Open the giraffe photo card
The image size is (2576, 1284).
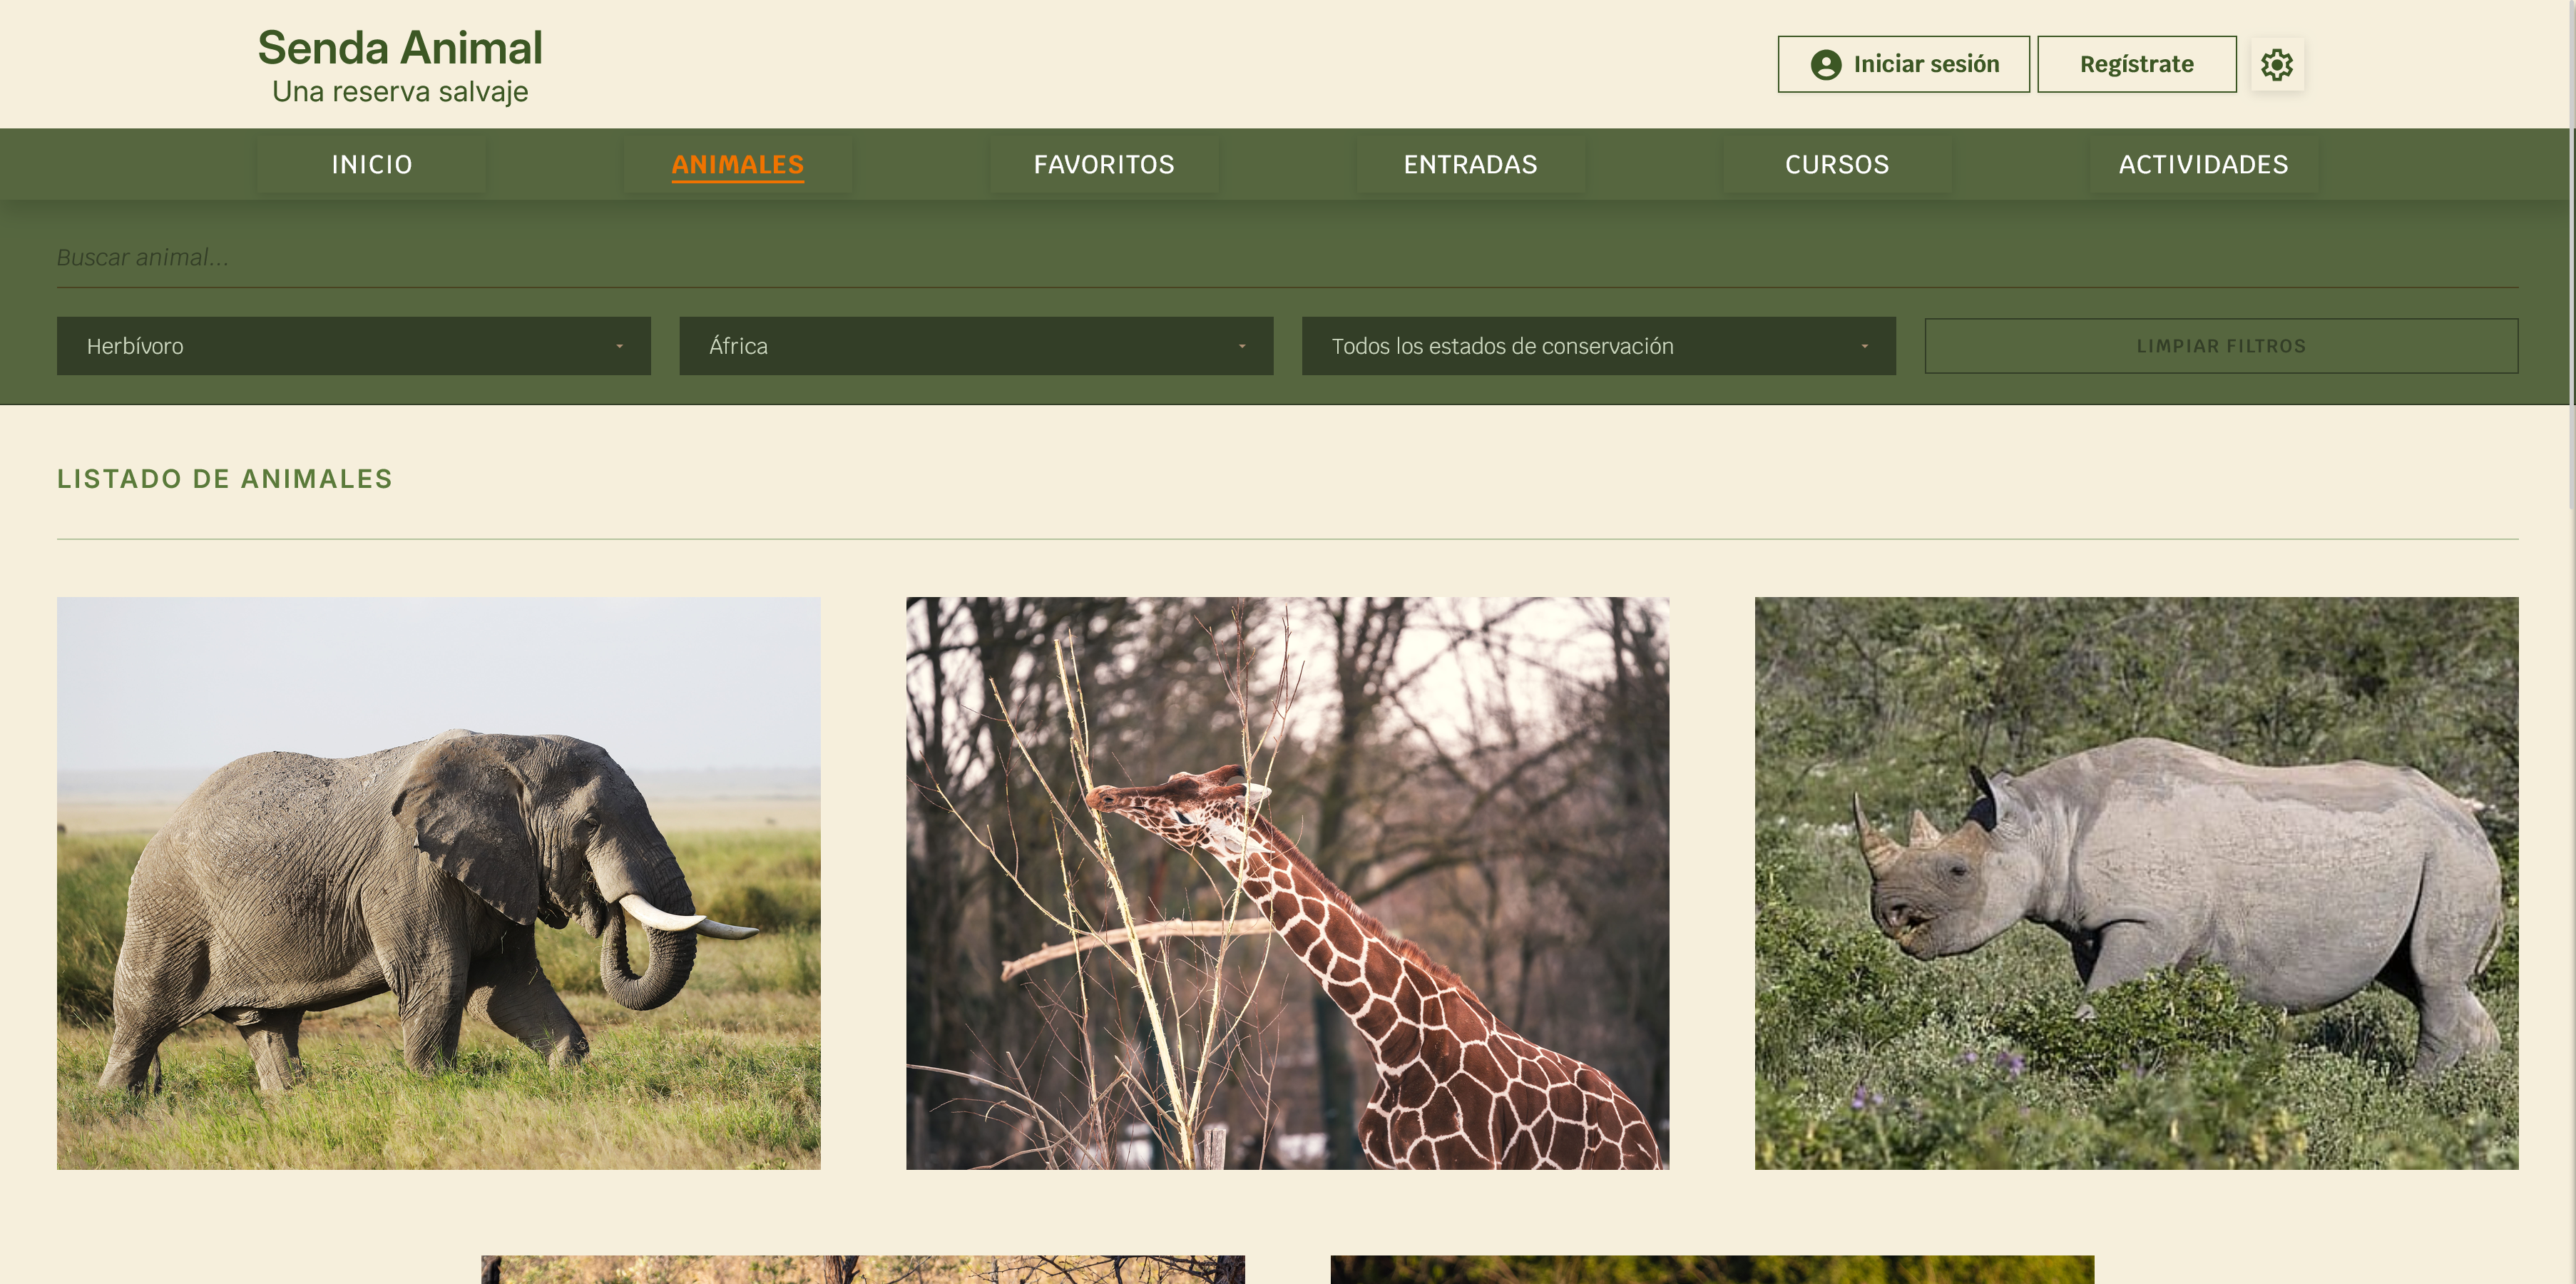click(1287, 883)
